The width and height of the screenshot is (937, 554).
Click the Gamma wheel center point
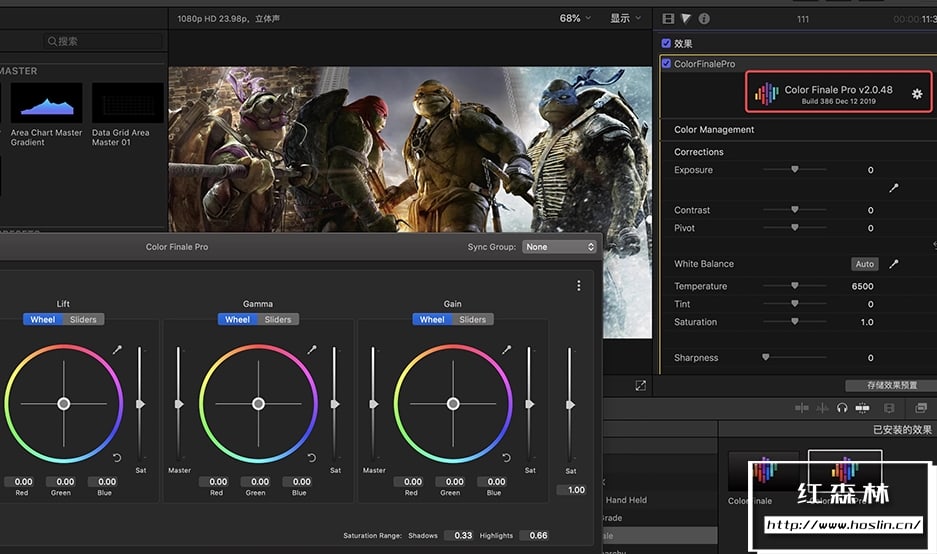[258, 404]
